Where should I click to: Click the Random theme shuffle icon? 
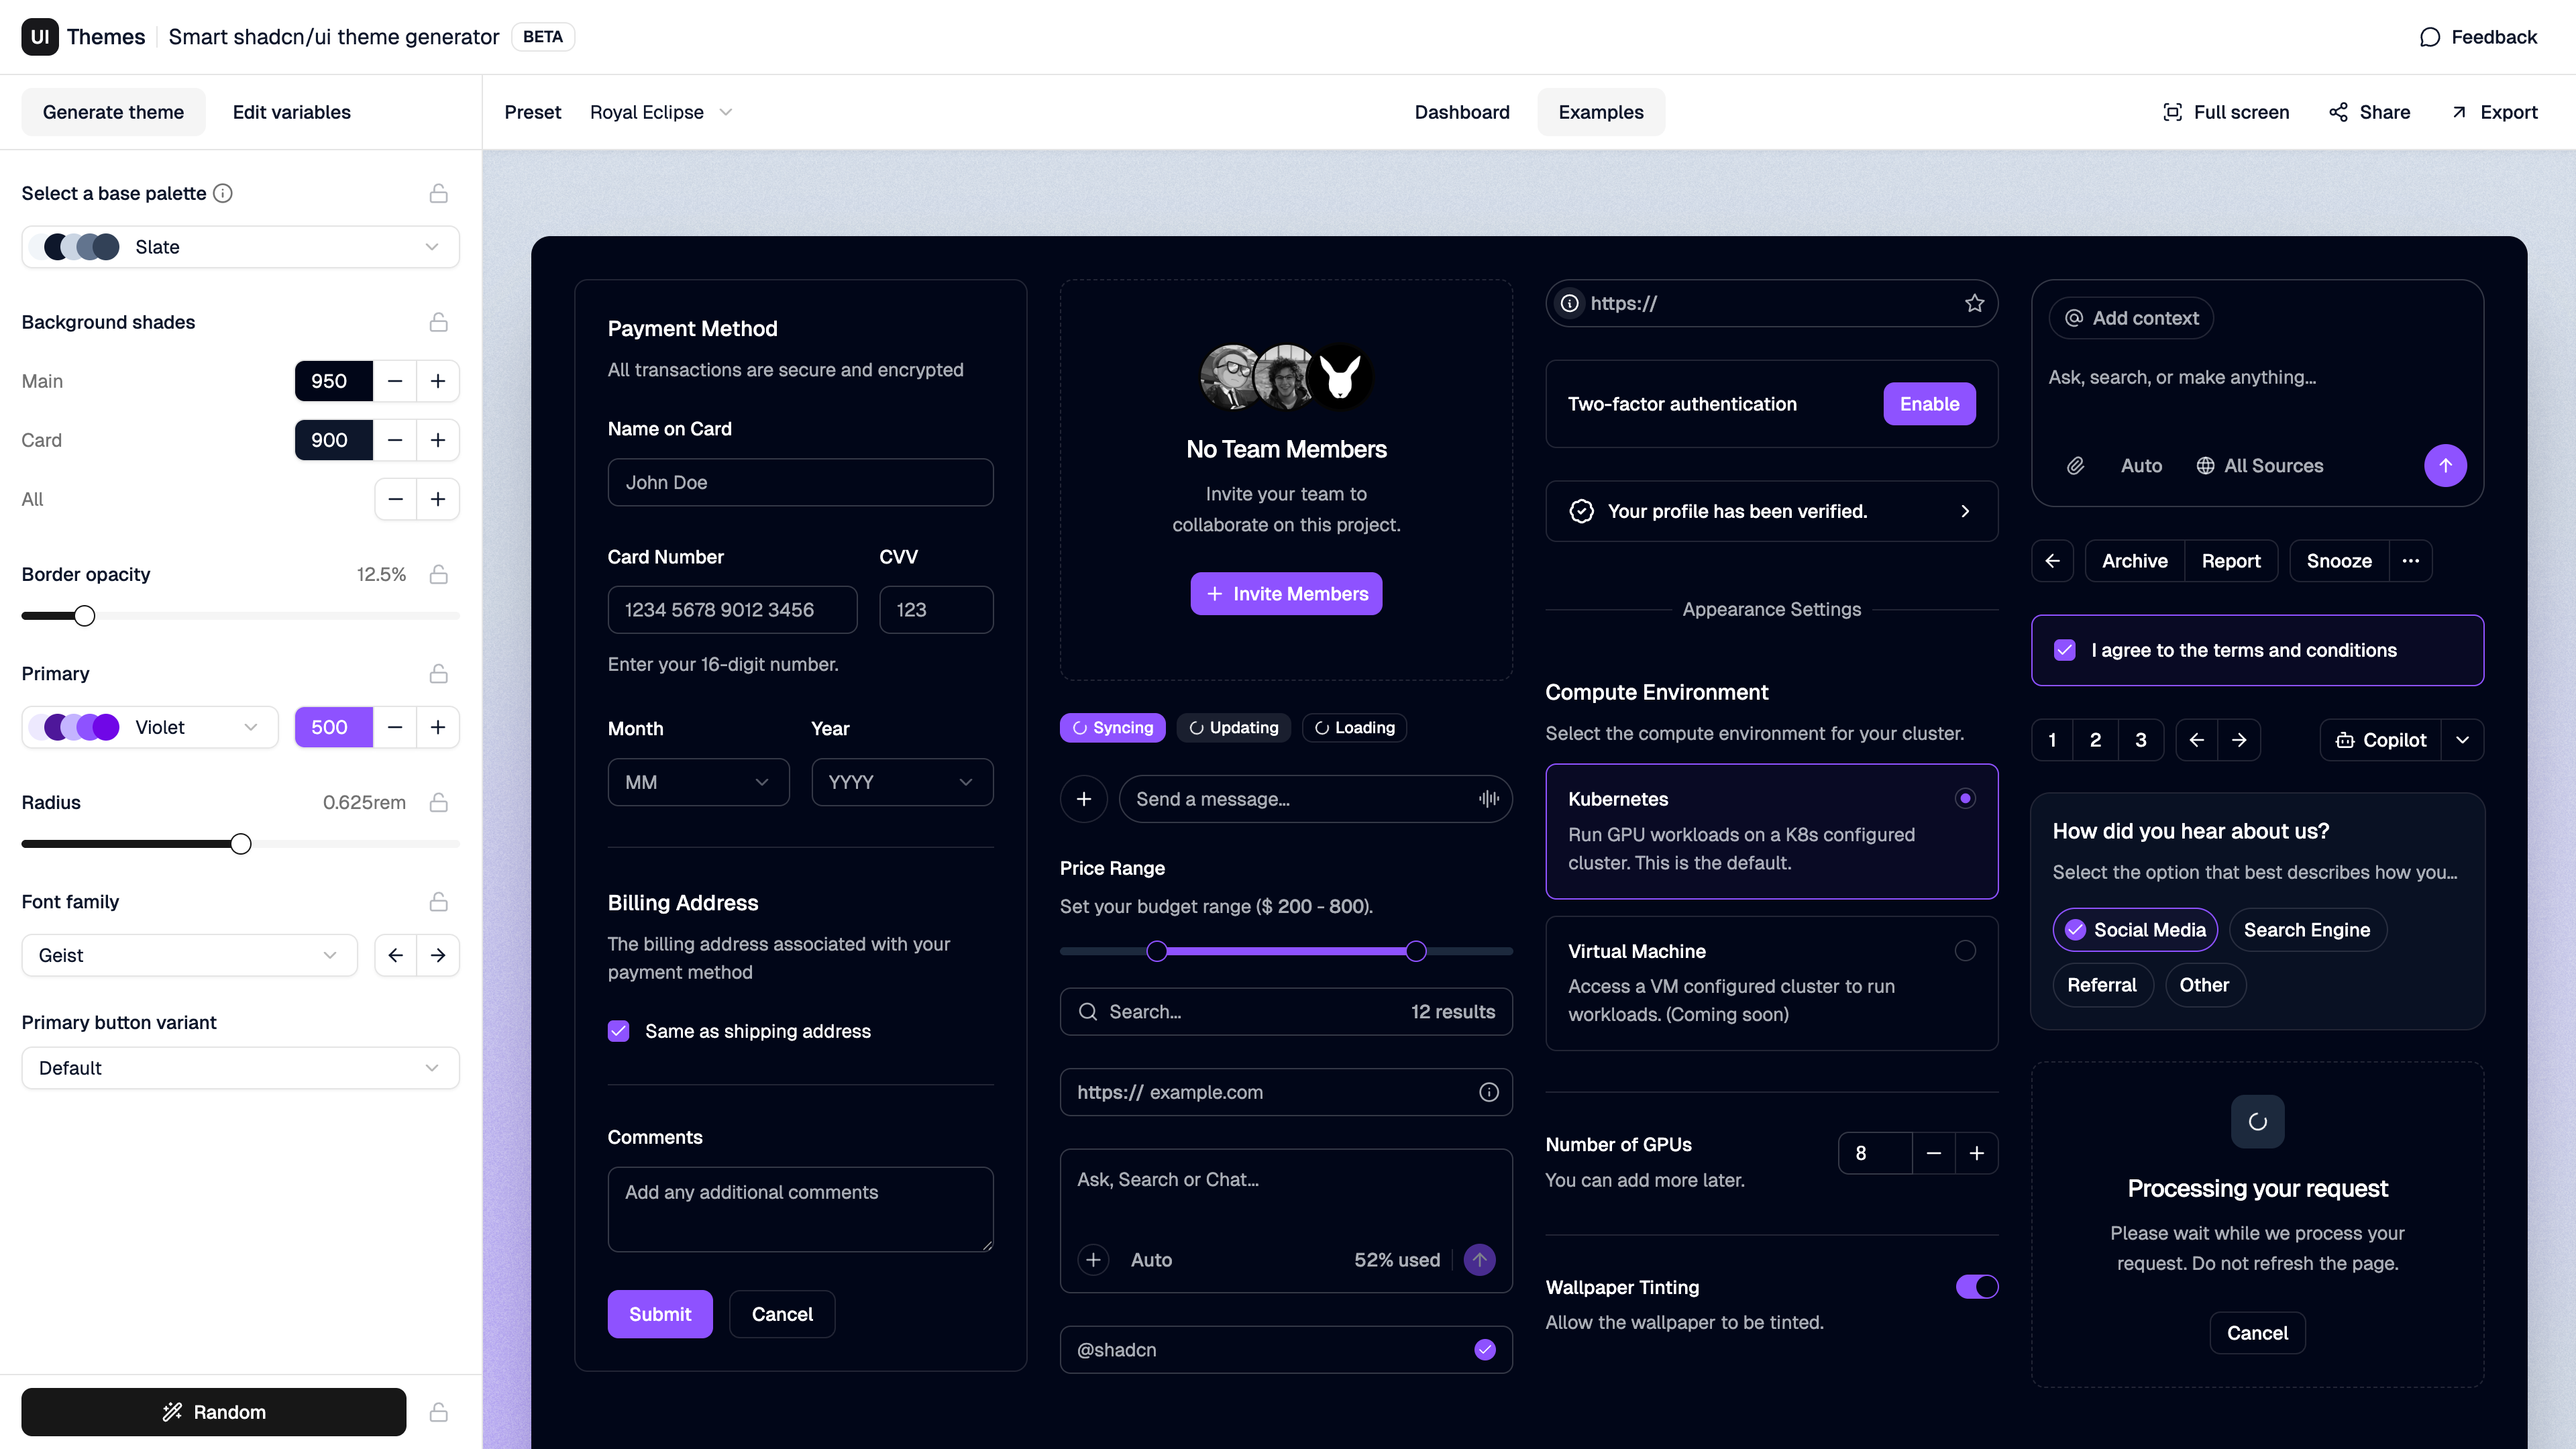[171, 1411]
